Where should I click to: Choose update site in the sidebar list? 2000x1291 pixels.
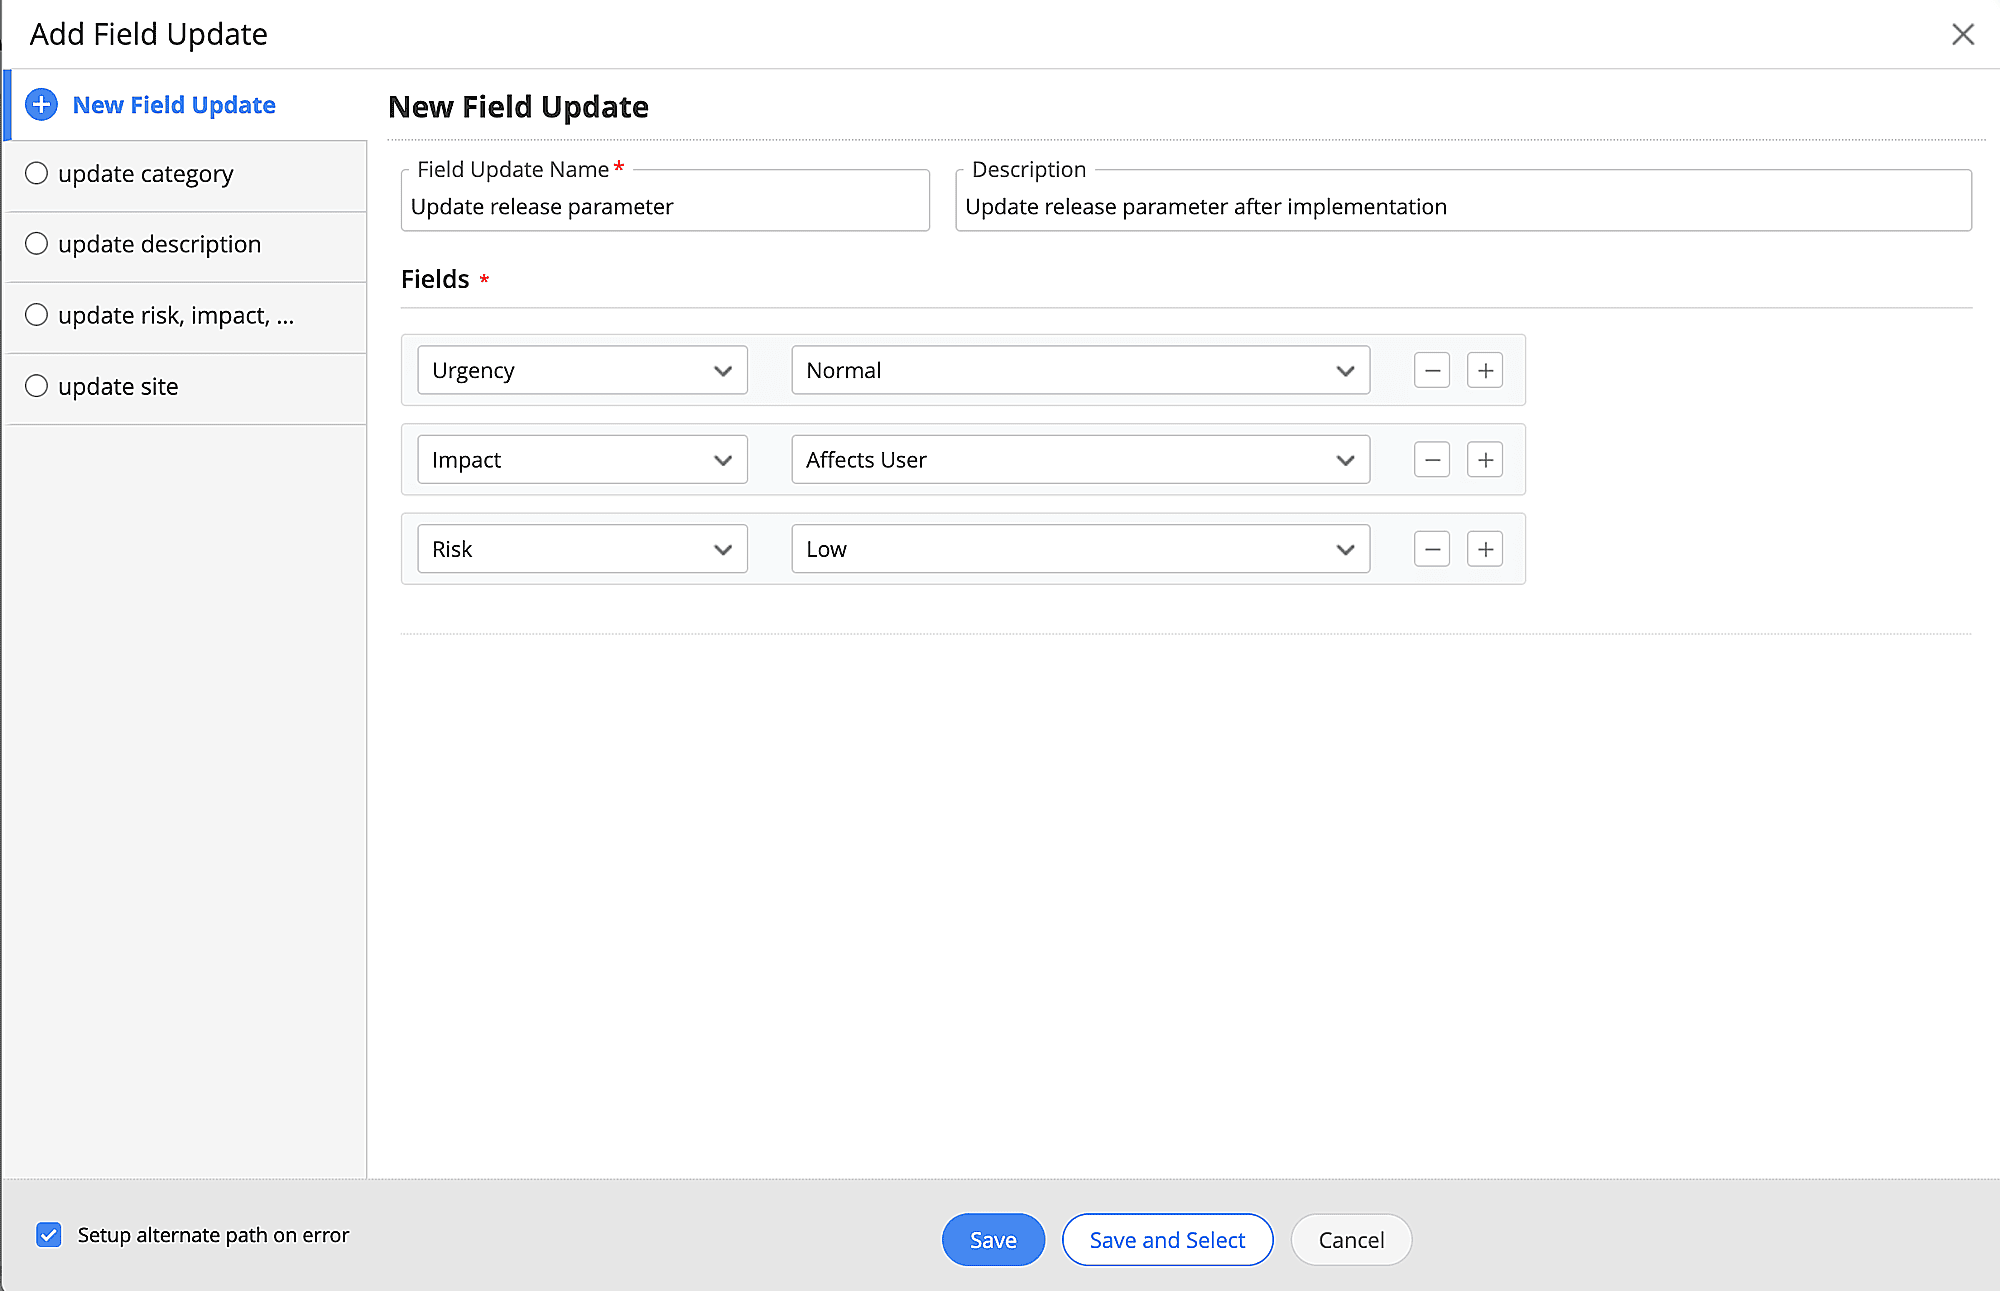pos(118,387)
